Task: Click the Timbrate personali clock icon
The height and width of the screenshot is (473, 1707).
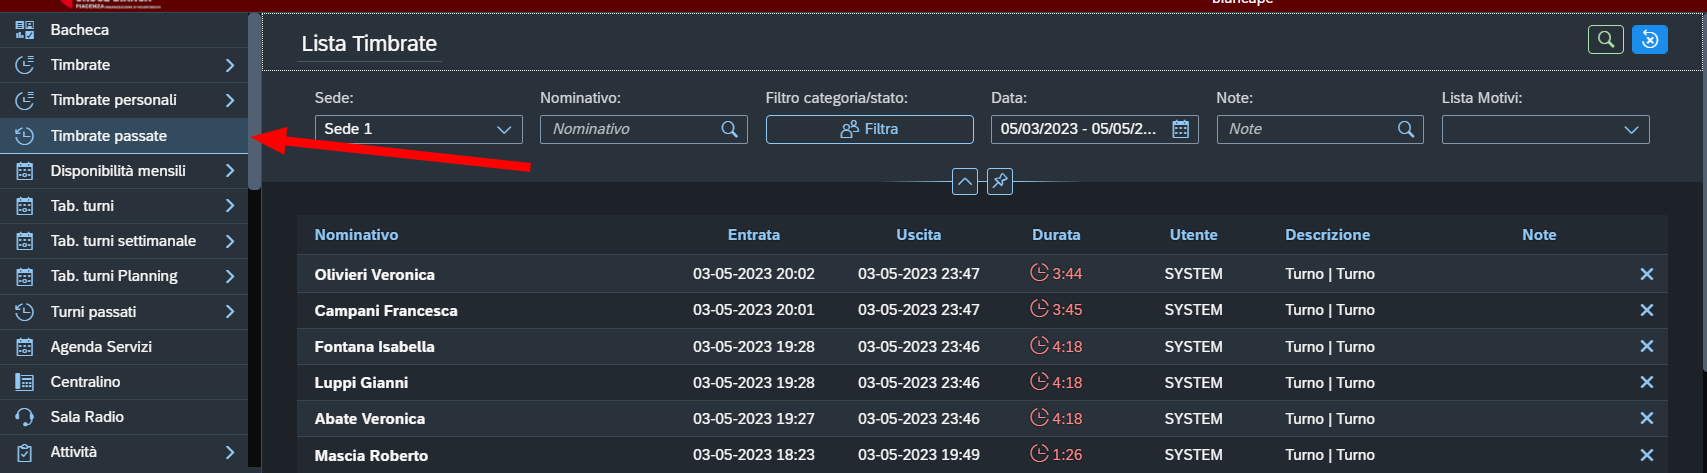Action: [25, 100]
